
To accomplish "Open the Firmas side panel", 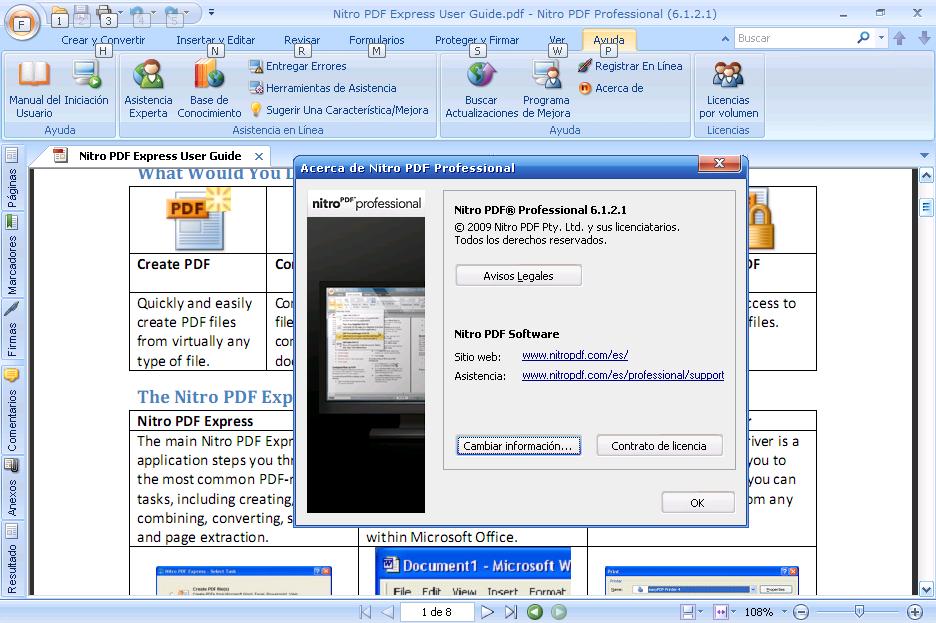I will [12, 329].
